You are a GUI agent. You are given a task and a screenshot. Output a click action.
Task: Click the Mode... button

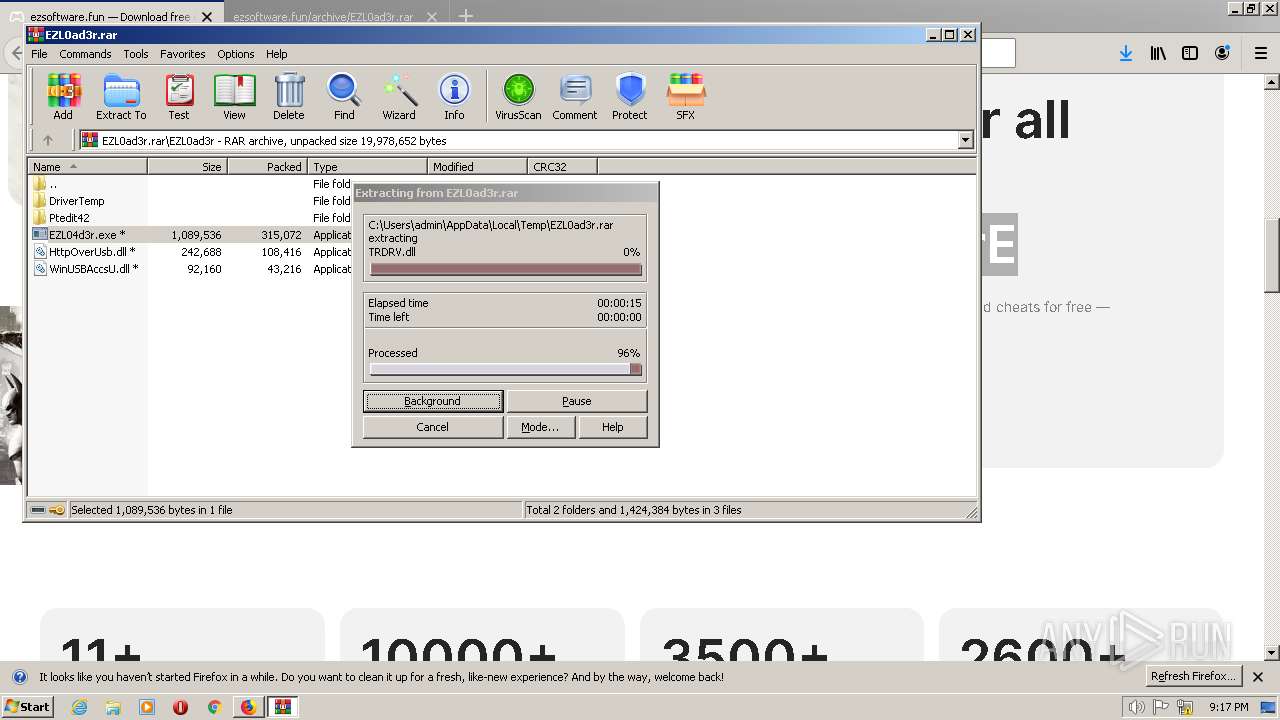[540, 427]
